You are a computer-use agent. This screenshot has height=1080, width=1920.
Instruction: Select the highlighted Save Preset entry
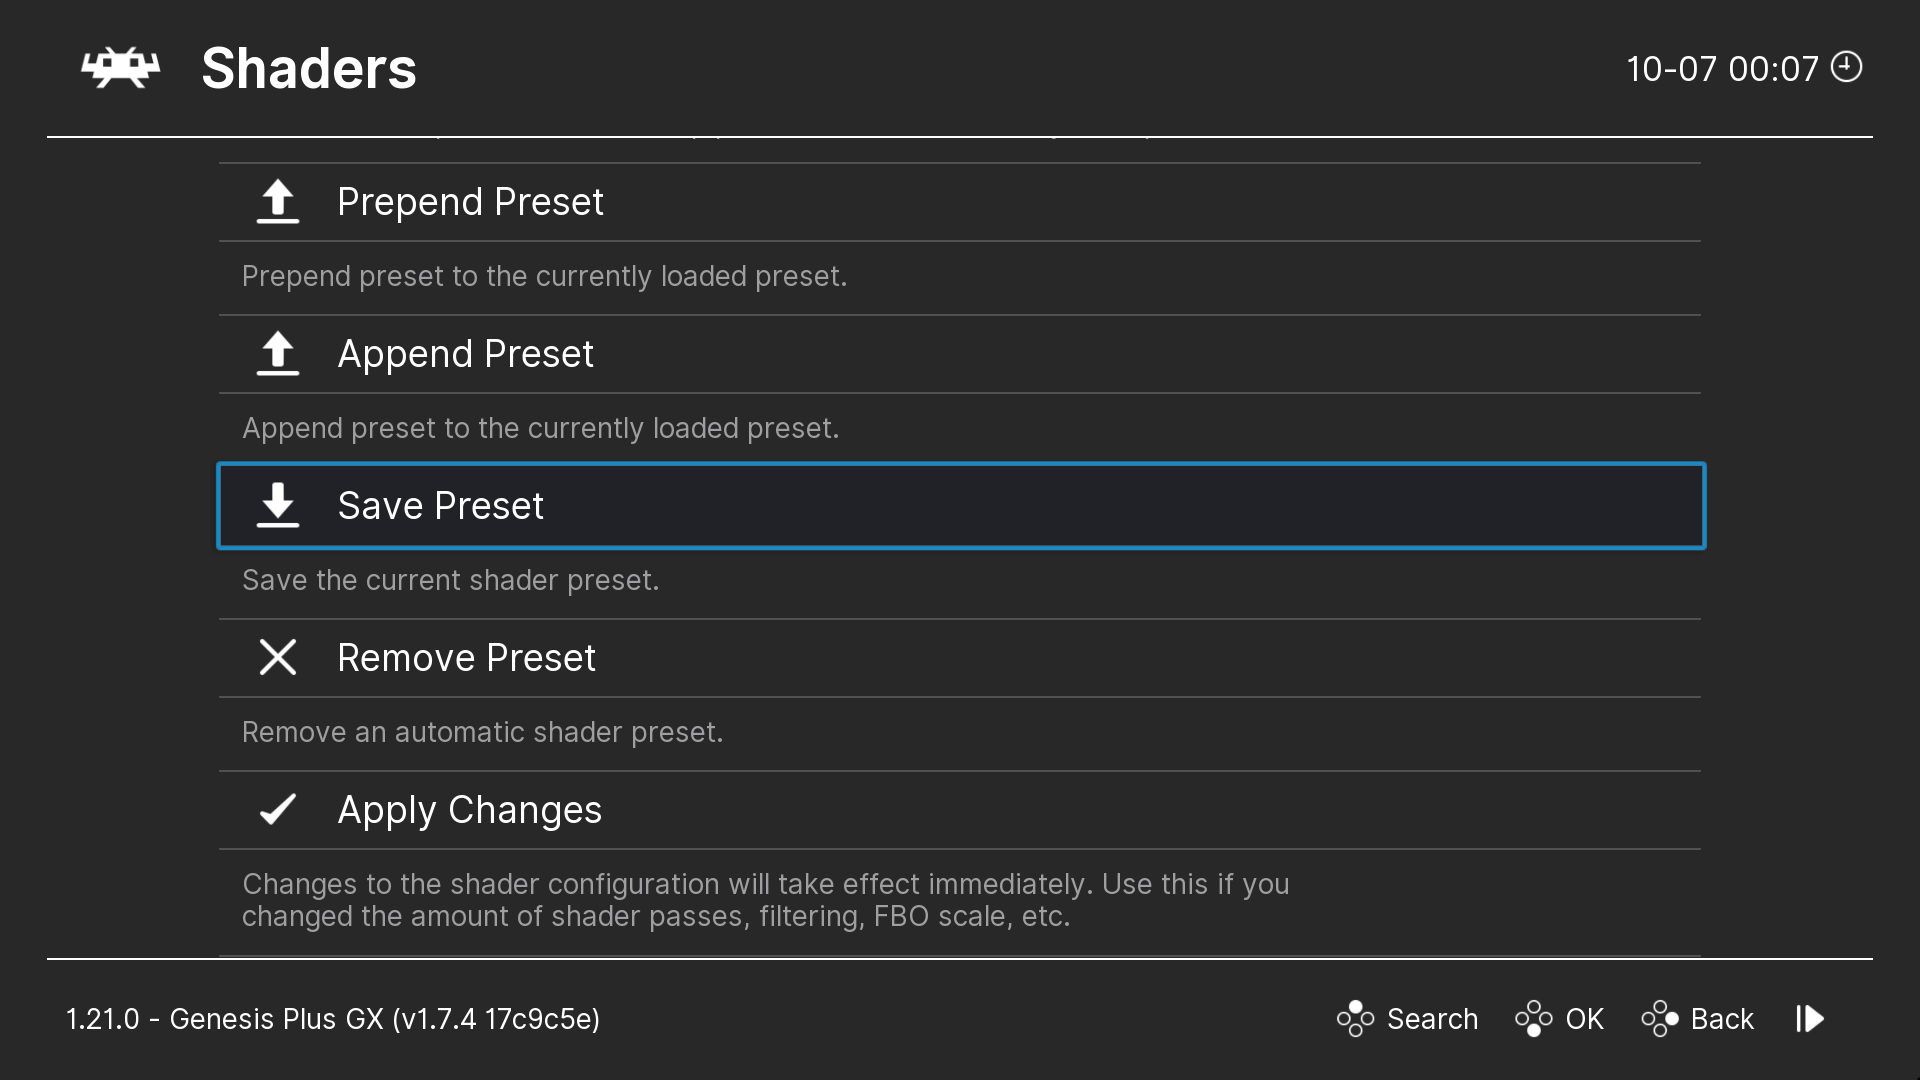click(x=961, y=506)
